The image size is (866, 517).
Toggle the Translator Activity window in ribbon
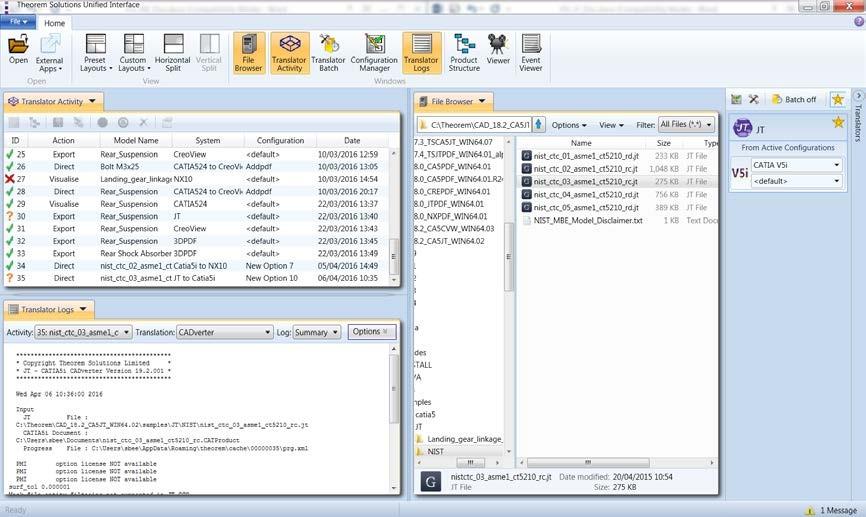(x=289, y=54)
